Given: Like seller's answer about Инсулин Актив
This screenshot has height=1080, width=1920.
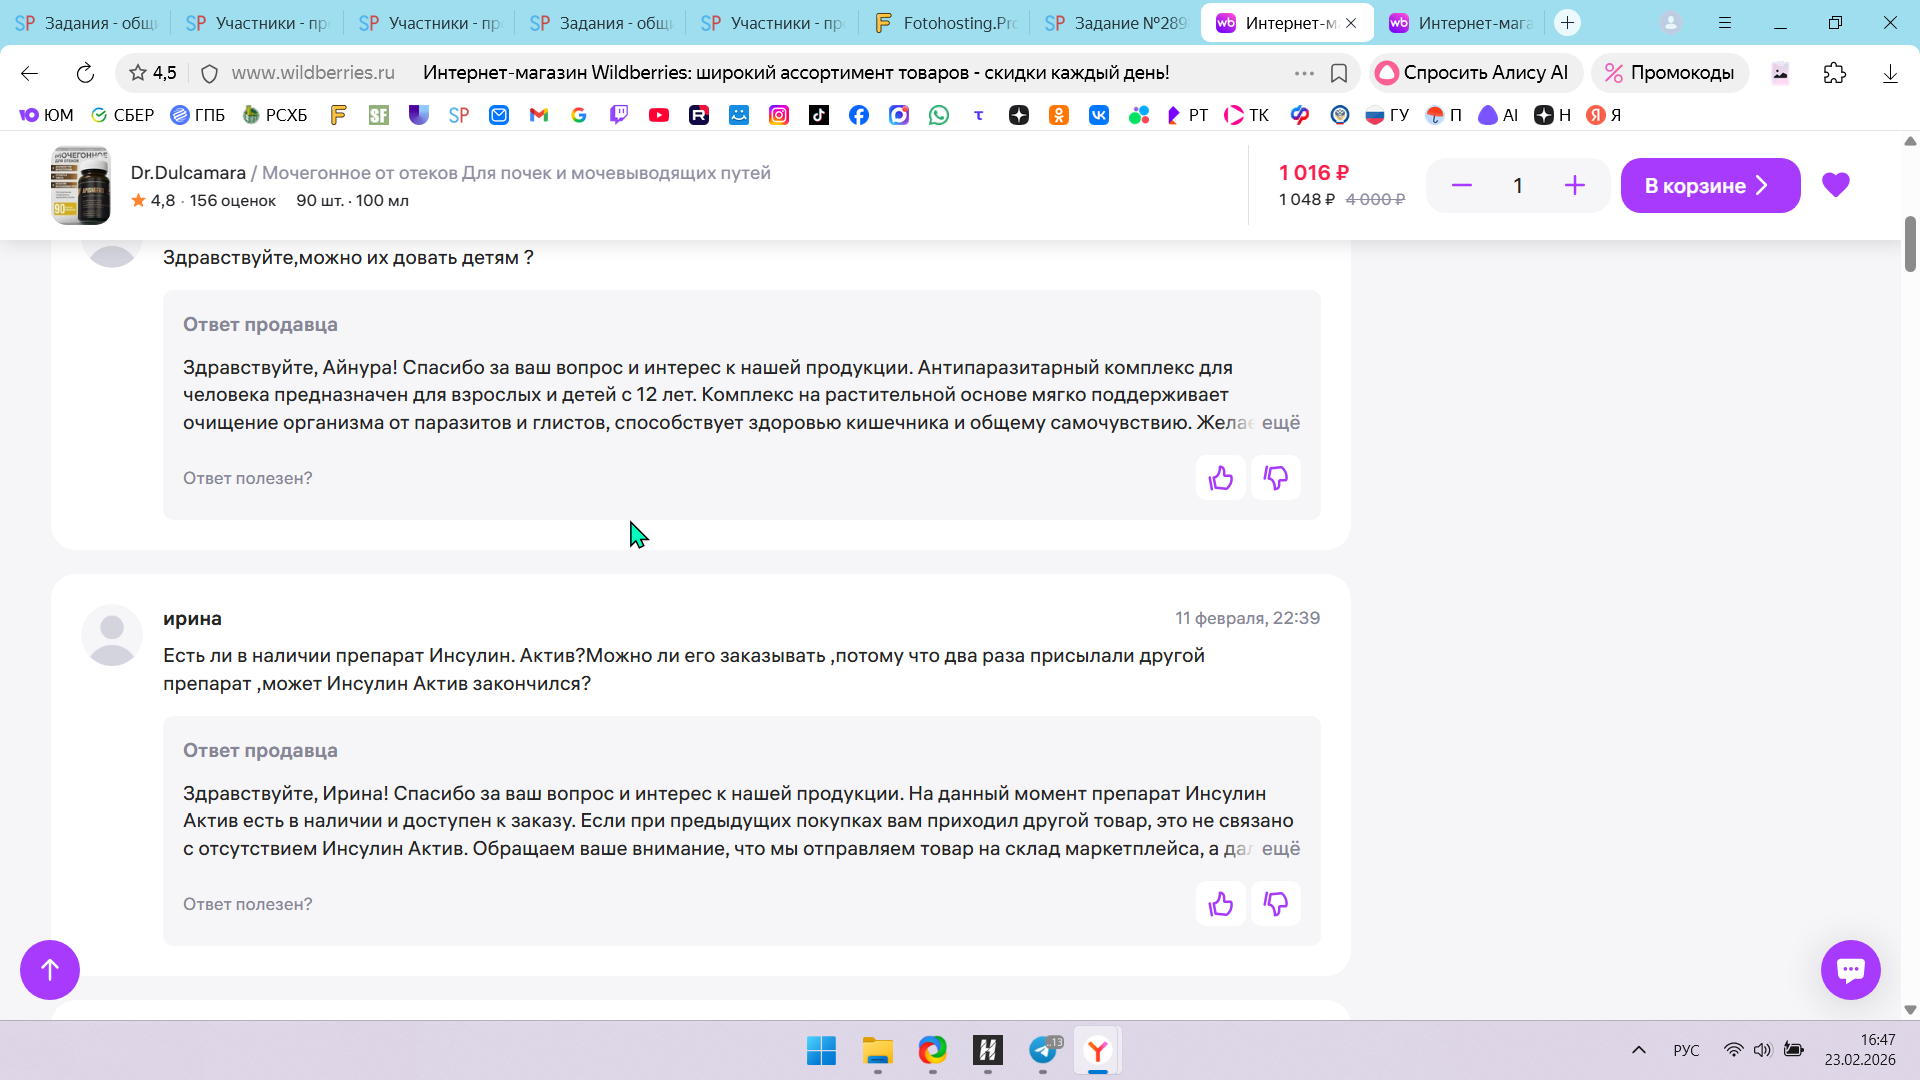Looking at the screenshot, I should tap(1220, 904).
